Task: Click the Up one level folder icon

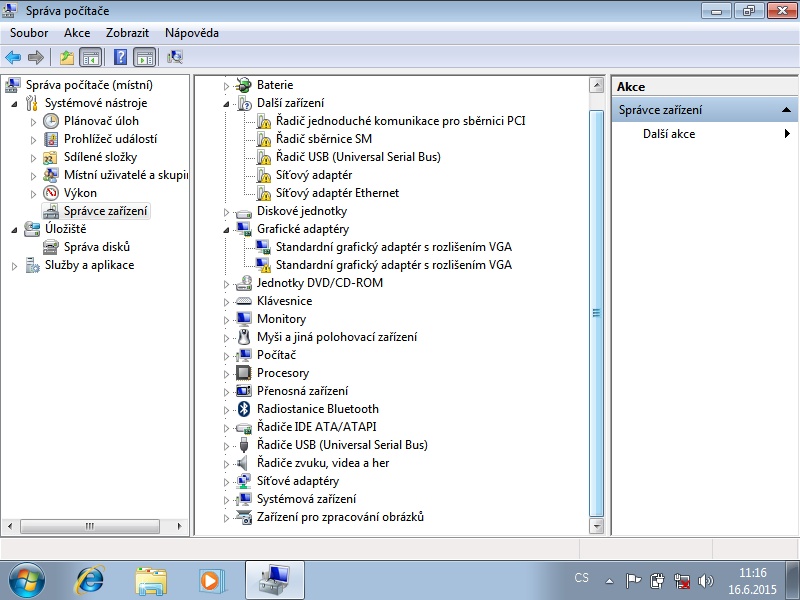Action: (x=67, y=57)
